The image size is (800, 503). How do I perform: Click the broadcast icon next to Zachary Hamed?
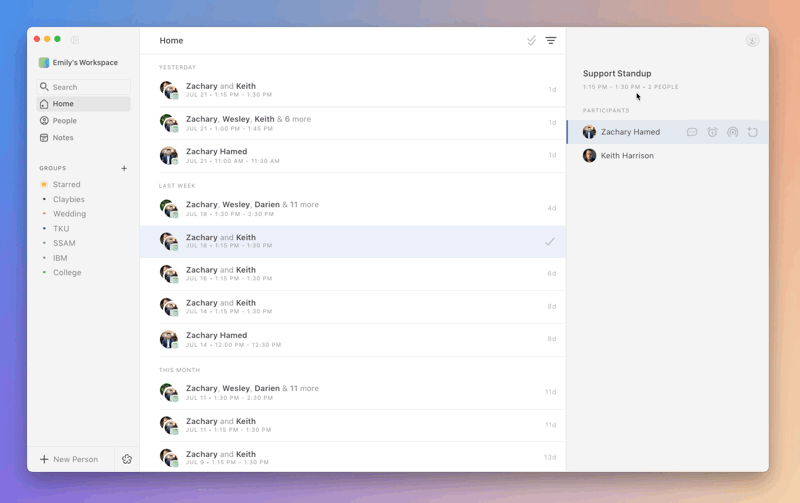(732, 132)
